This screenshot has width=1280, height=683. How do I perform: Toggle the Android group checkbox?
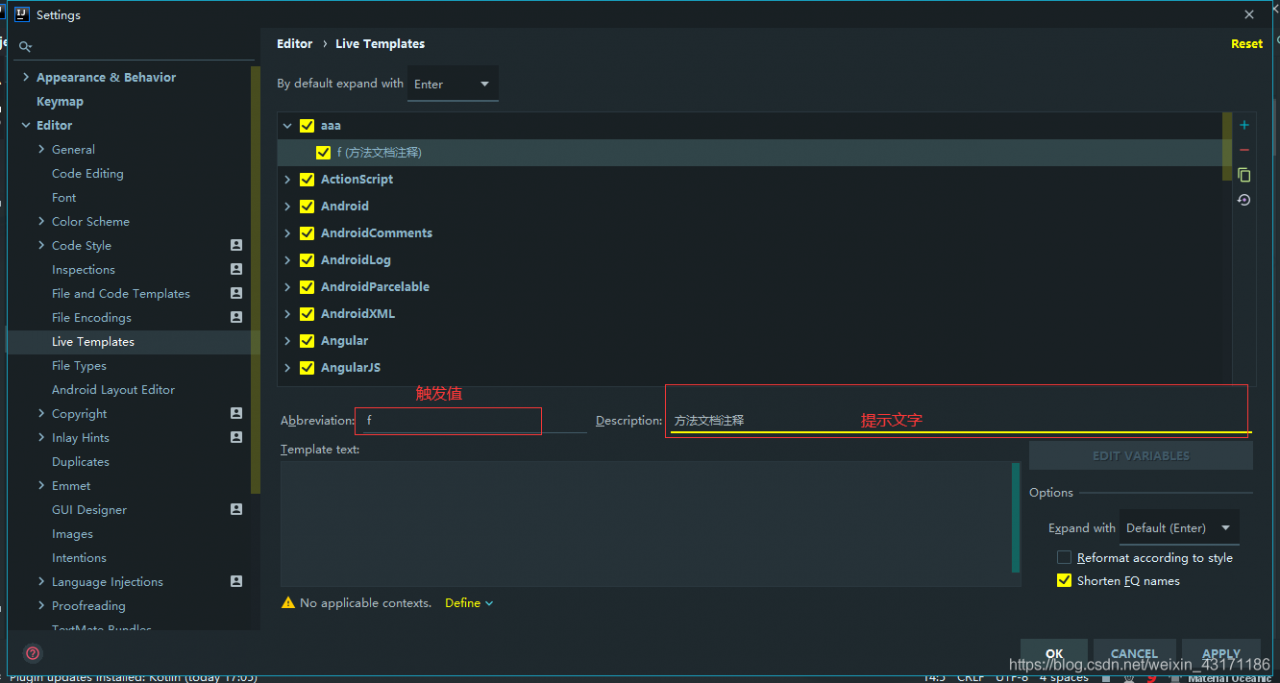pyautogui.click(x=307, y=207)
